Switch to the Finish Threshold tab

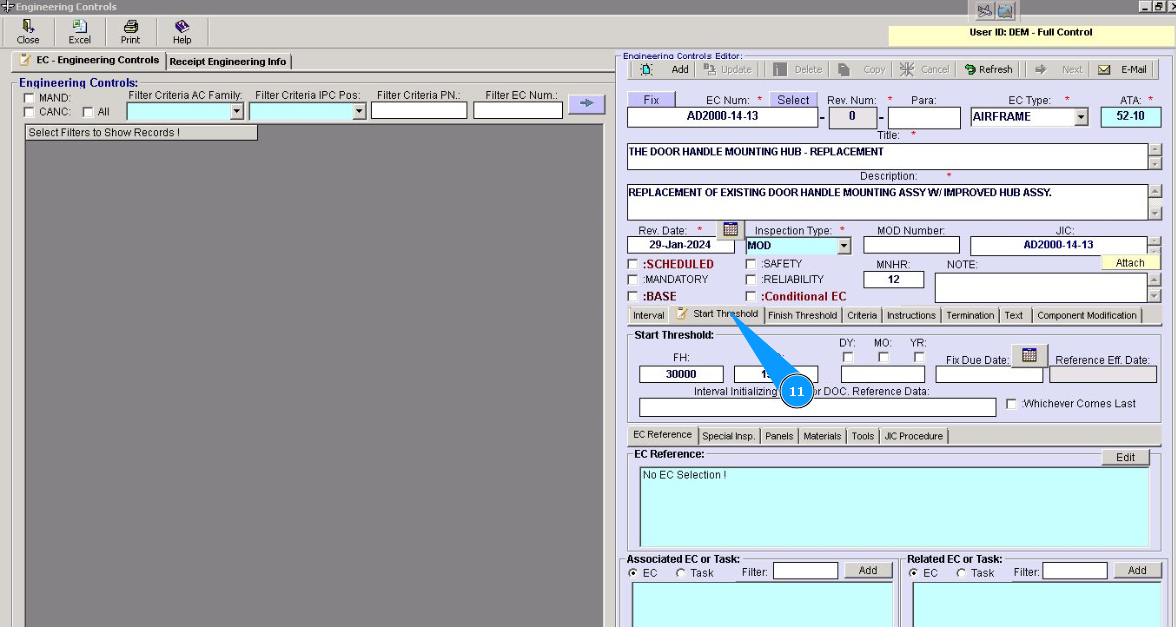tap(802, 316)
